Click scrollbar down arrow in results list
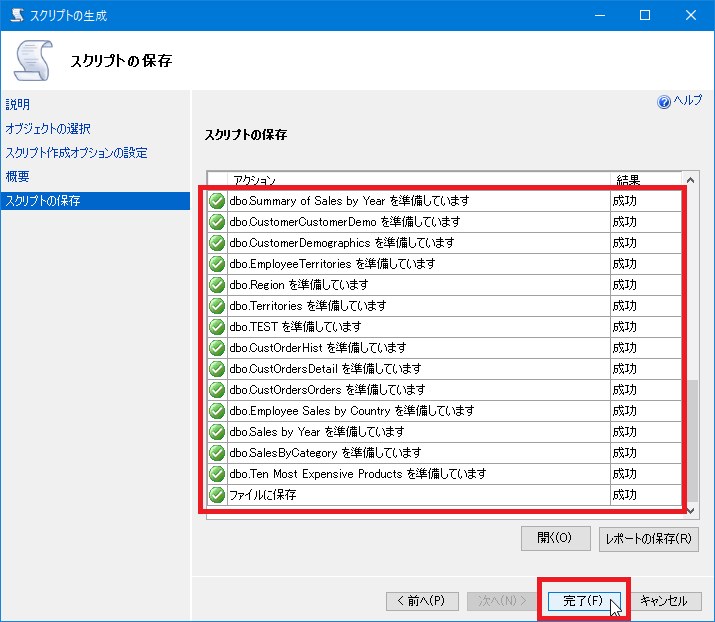The width and height of the screenshot is (715, 622). (690, 510)
